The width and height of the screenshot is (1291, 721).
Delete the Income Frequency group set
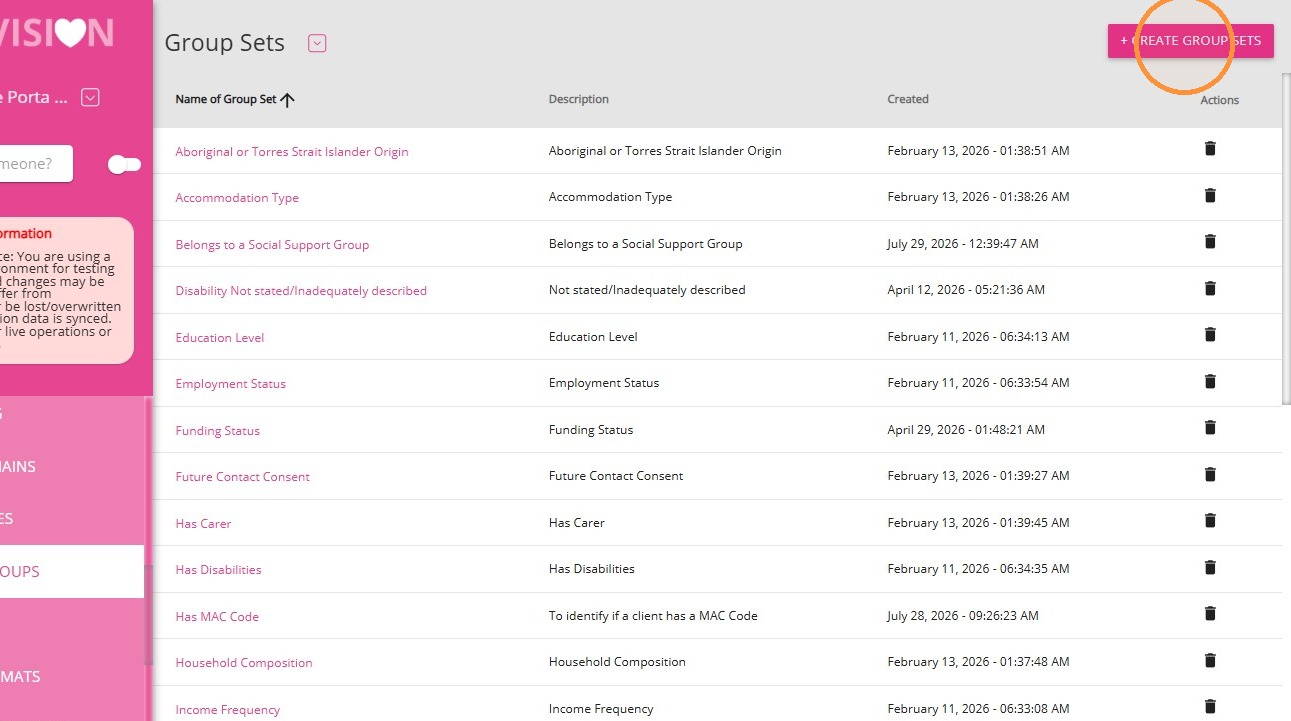1210,706
